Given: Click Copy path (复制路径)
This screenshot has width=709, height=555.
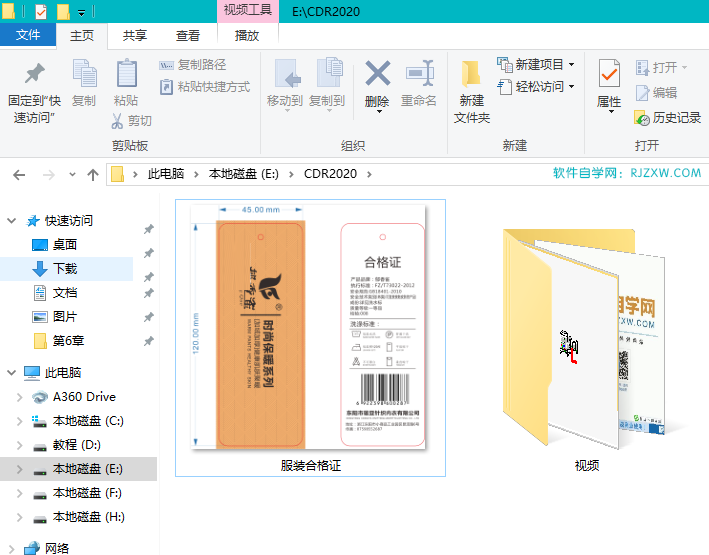Looking at the screenshot, I should point(192,65).
